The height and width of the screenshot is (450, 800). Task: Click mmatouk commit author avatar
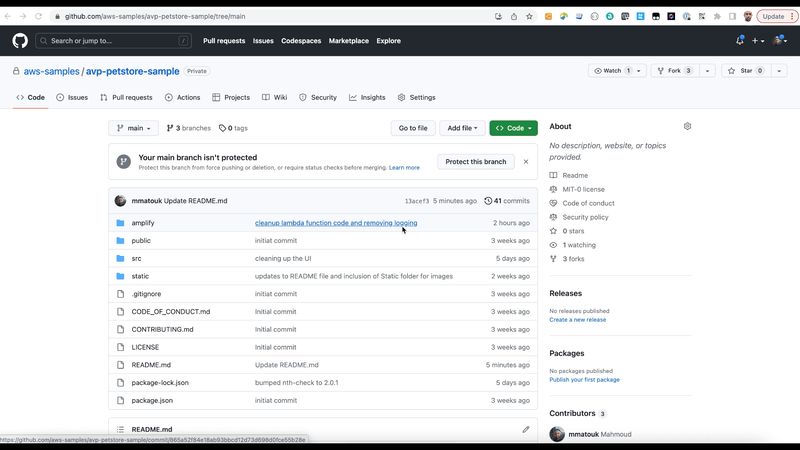[x=120, y=201]
